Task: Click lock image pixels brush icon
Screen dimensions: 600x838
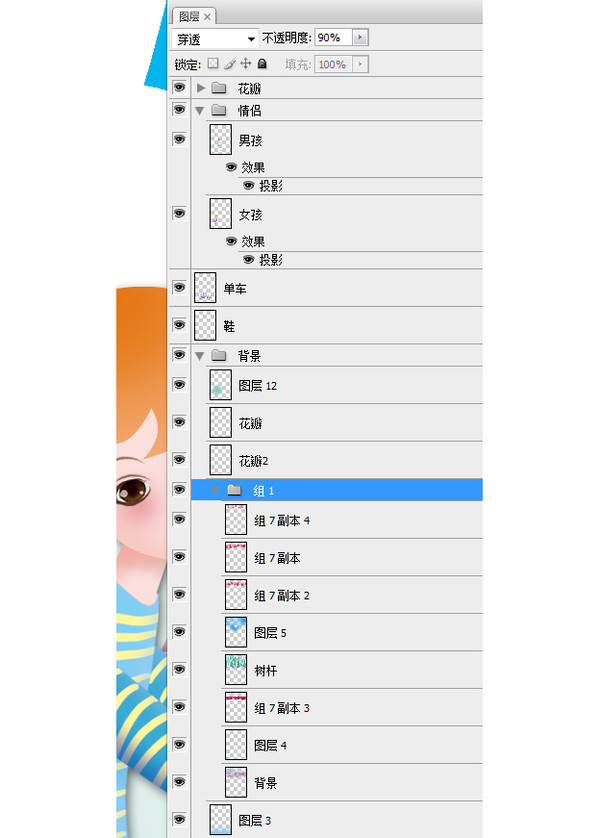Action: tap(229, 64)
